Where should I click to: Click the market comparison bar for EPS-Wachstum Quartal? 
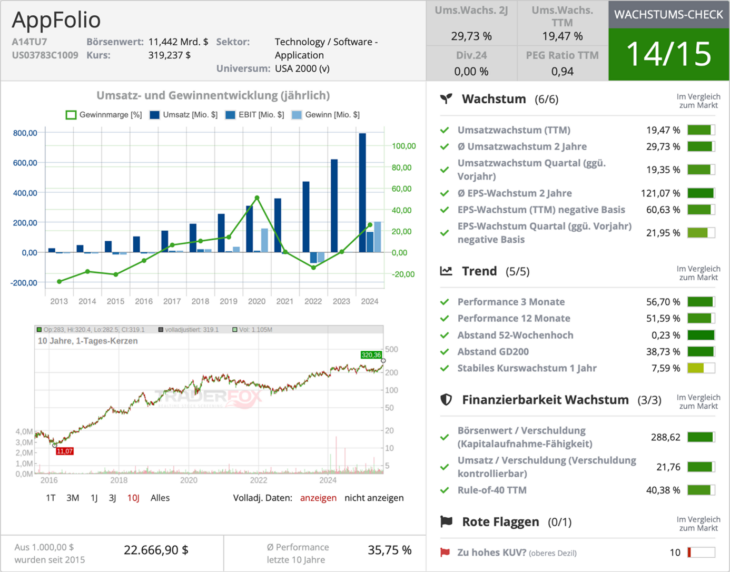701,233
